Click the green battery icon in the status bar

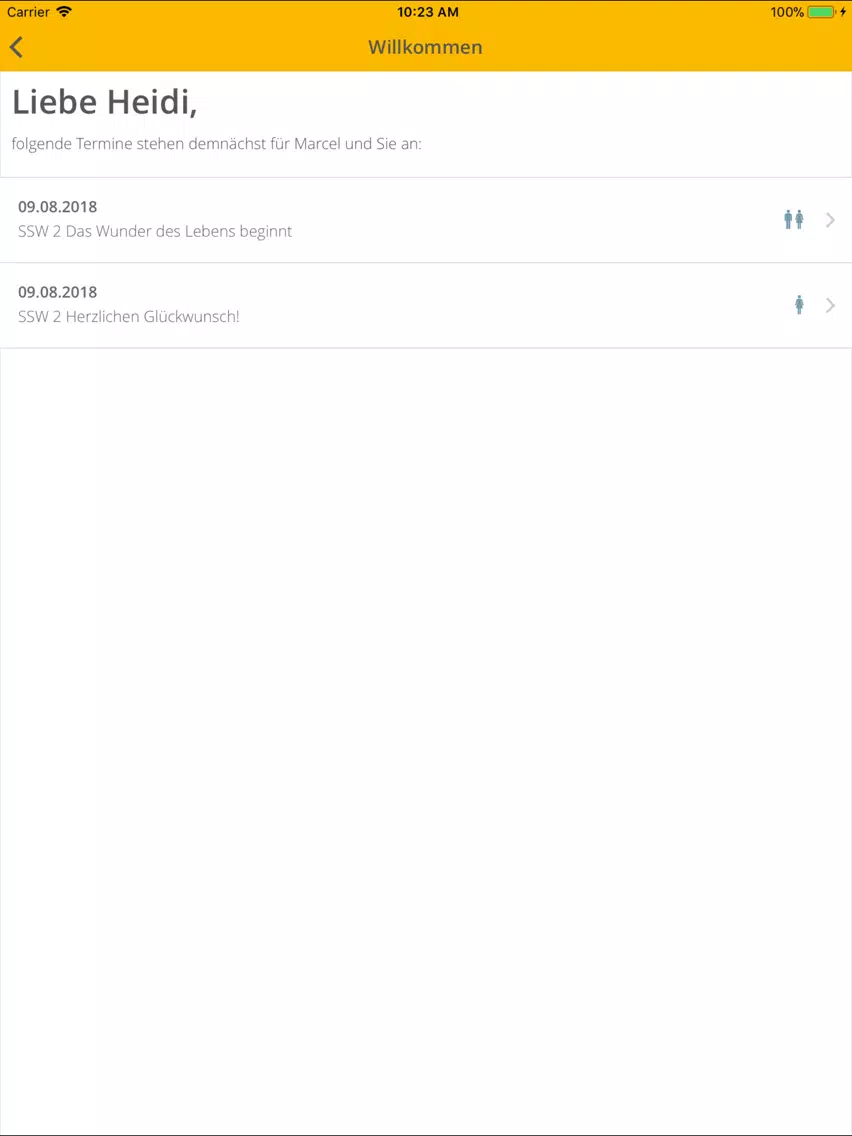(822, 12)
